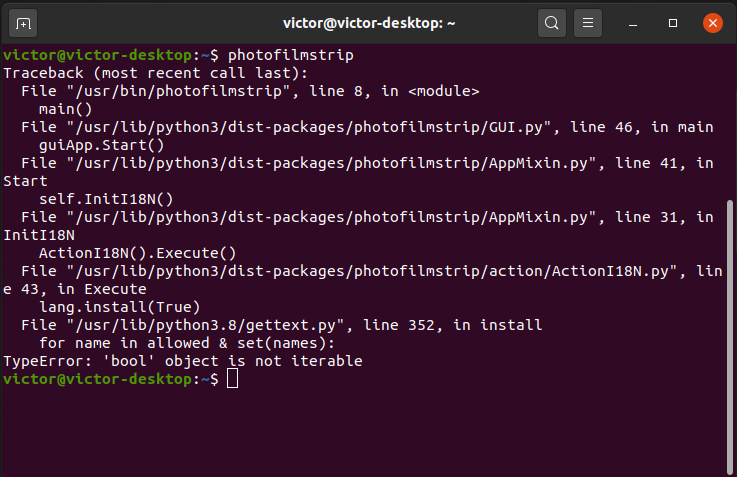Maximize the terminal window
The image size is (737, 477).
[x=673, y=22]
